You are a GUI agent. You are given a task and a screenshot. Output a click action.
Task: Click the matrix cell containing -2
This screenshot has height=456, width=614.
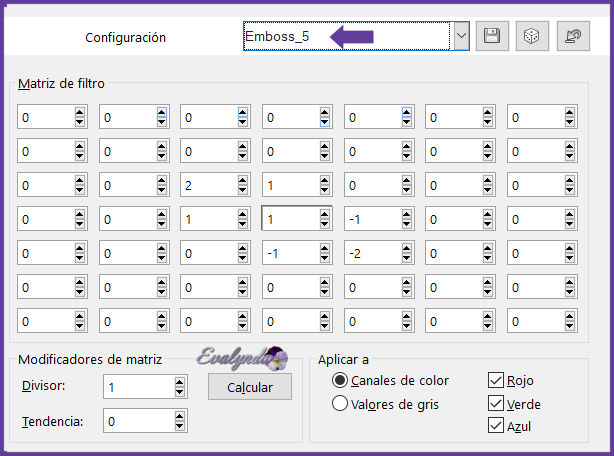(x=371, y=254)
